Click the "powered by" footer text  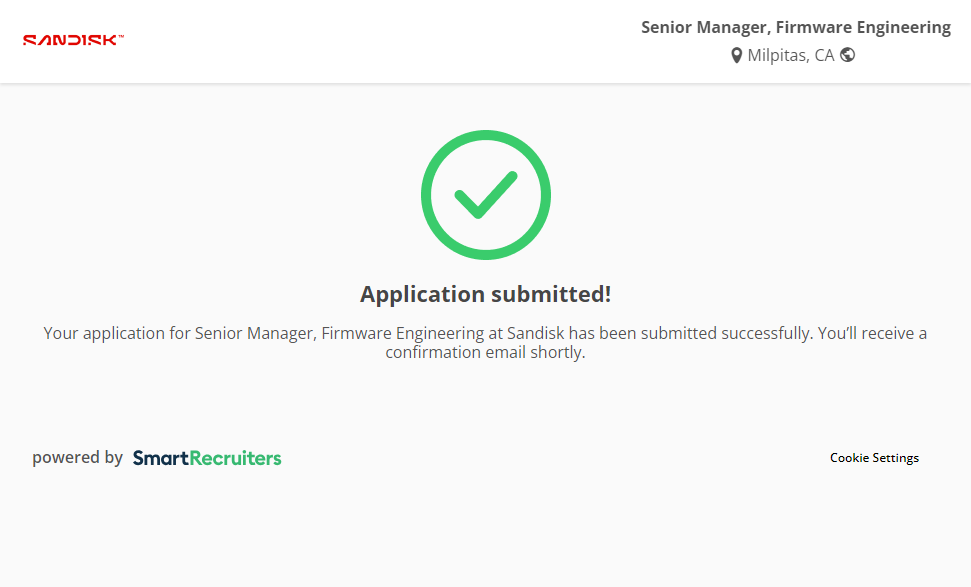tap(77, 458)
